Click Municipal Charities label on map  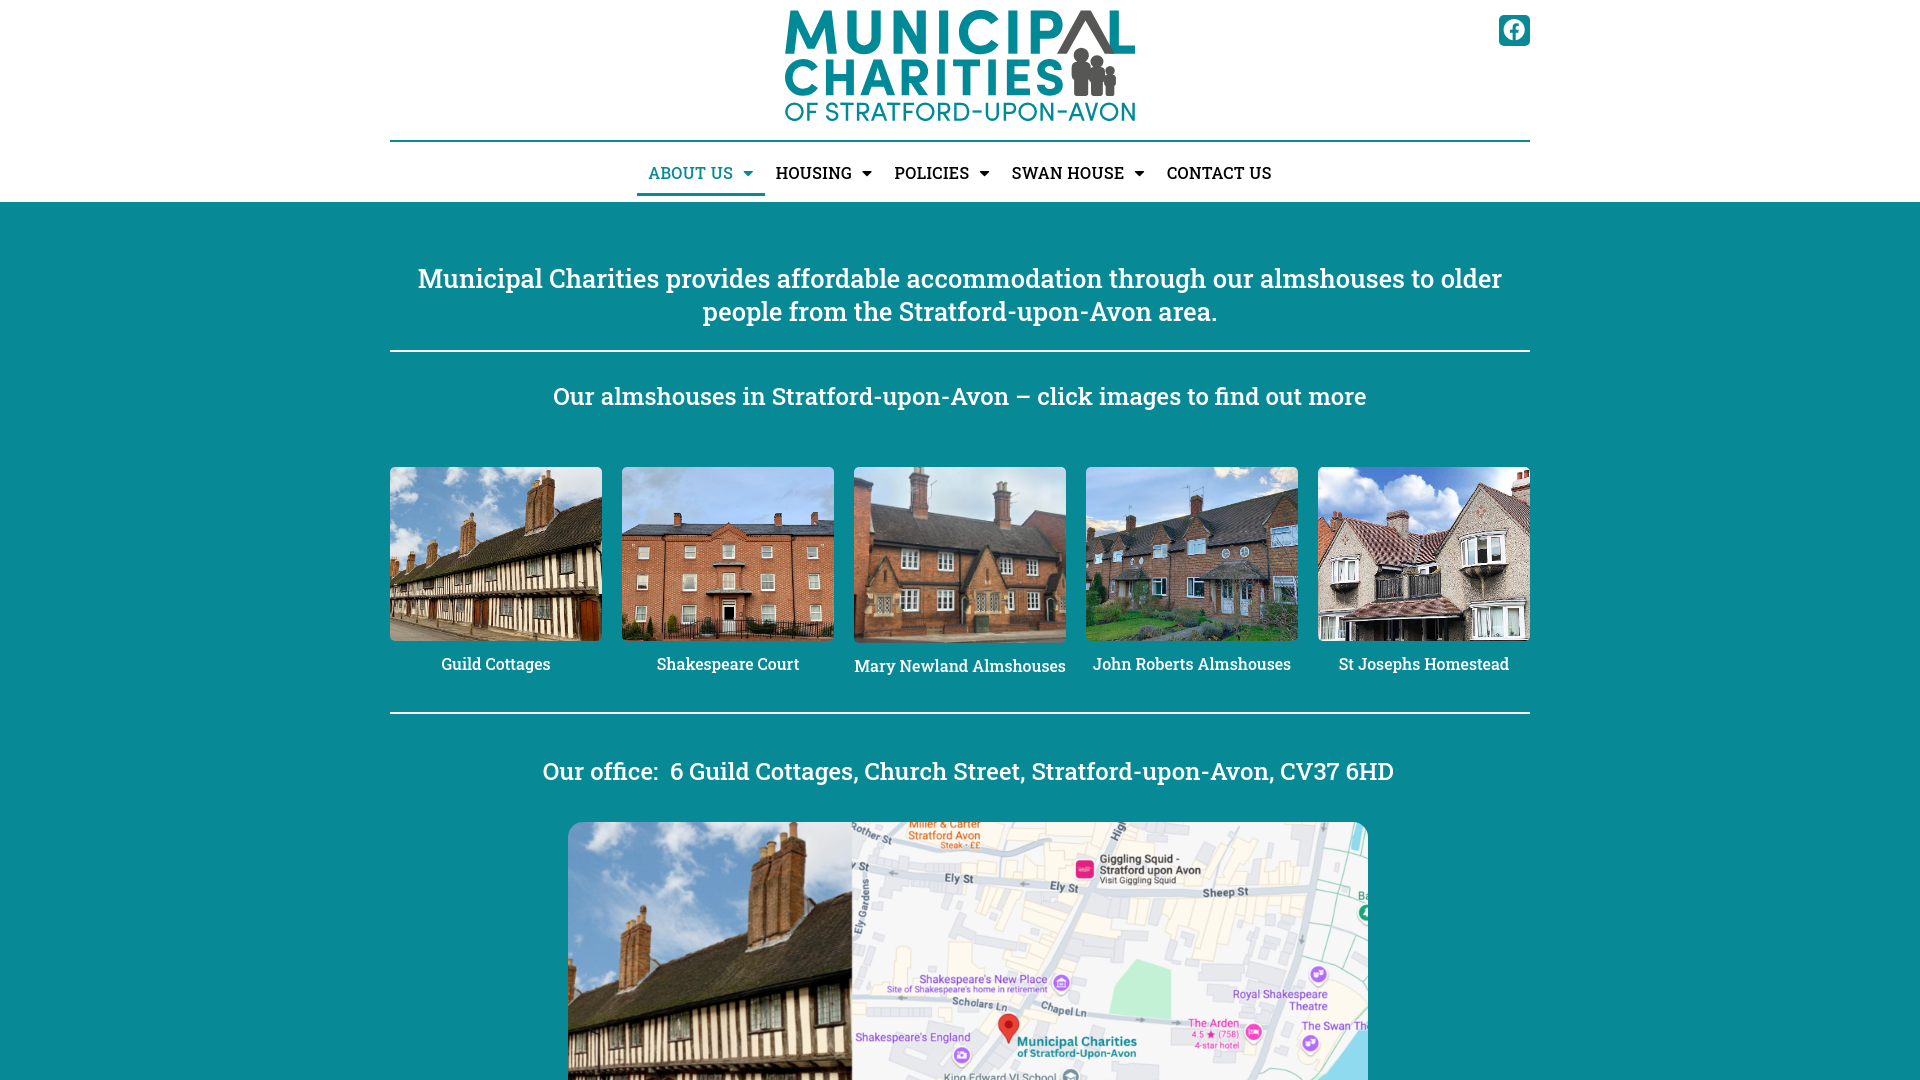(x=1077, y=1047)
